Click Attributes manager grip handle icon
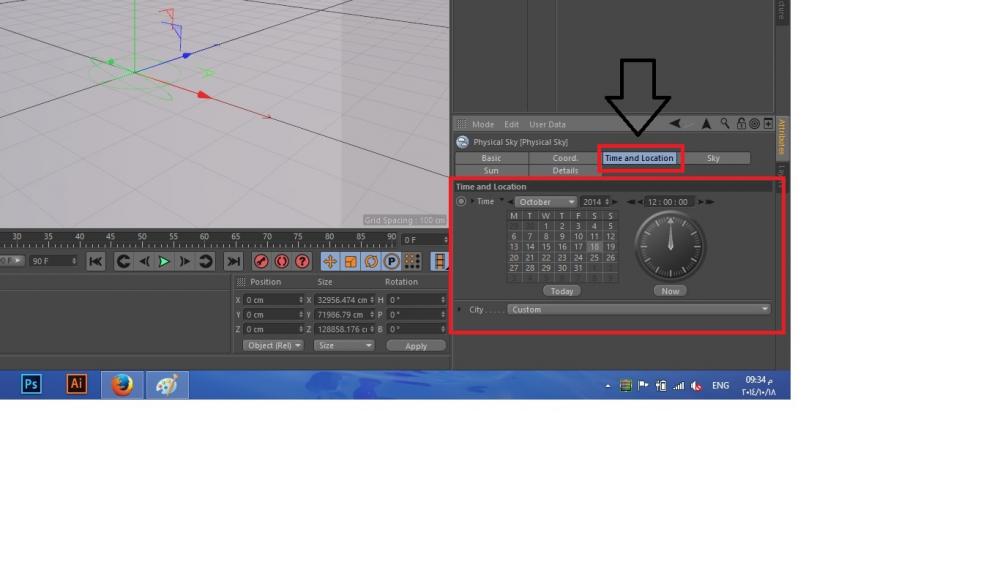The image size is (1000, 562). coord(461,124)
